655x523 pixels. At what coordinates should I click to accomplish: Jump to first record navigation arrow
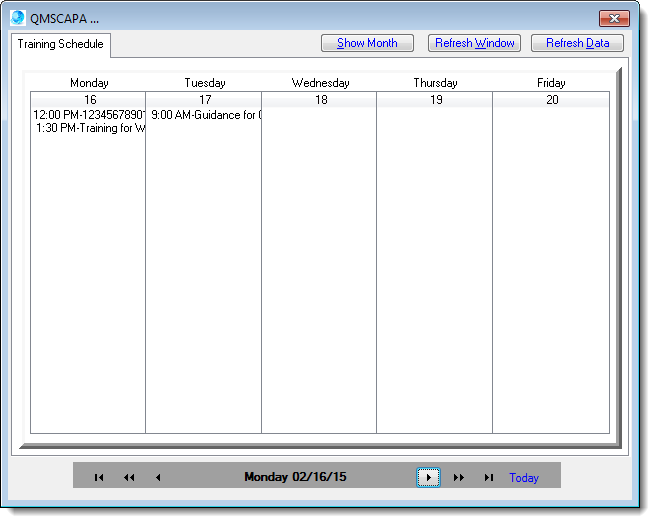(x=99, y=478)
